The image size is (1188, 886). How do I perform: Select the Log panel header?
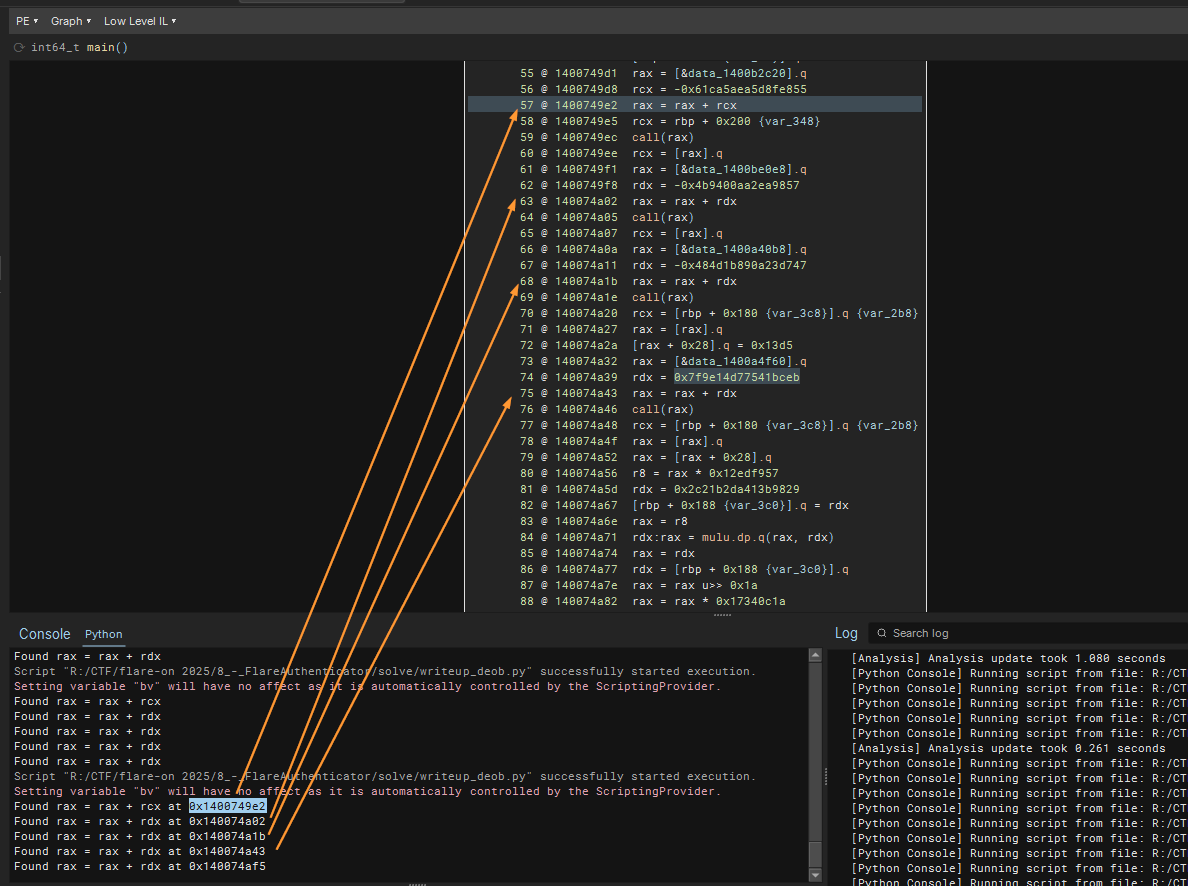(x=846, y=633)
